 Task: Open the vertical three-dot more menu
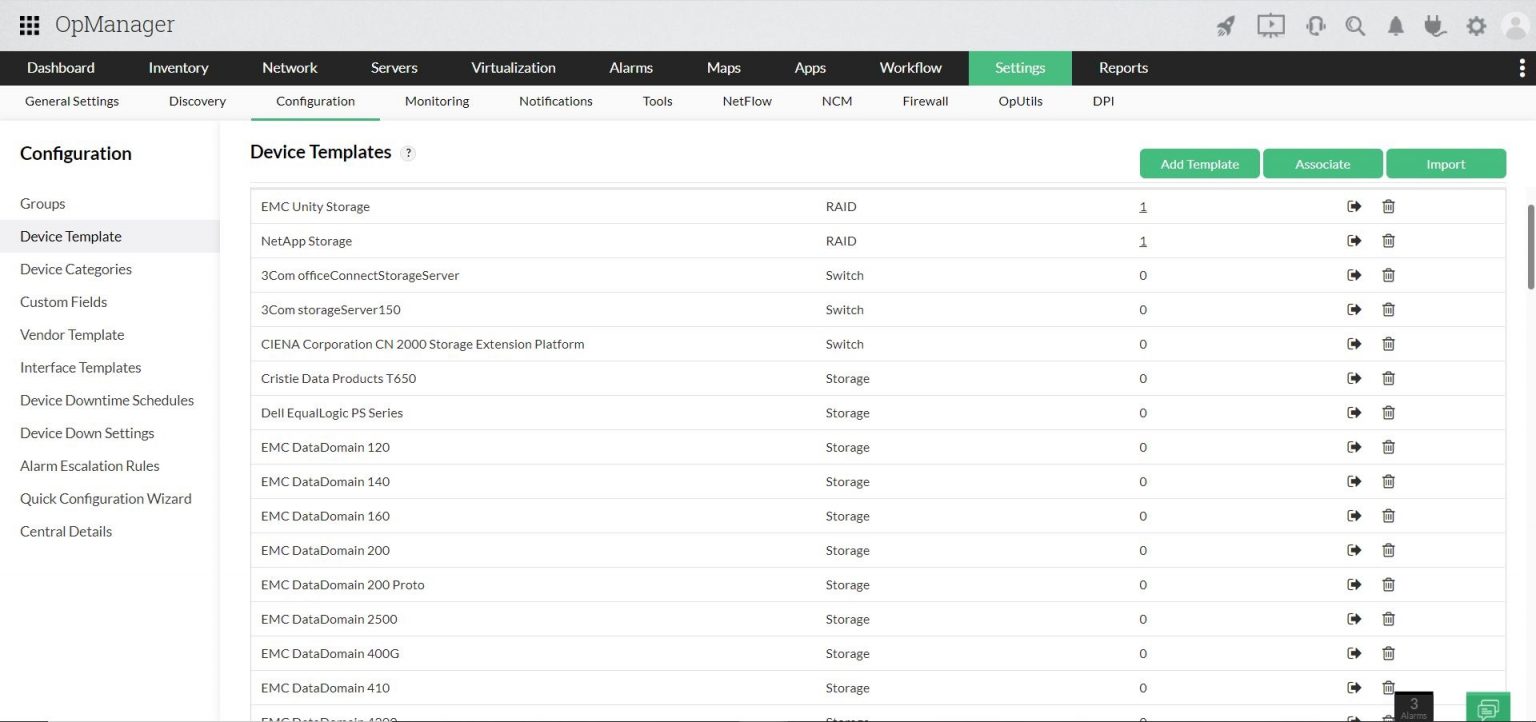pyautogui.click(x=1522, y=68)
